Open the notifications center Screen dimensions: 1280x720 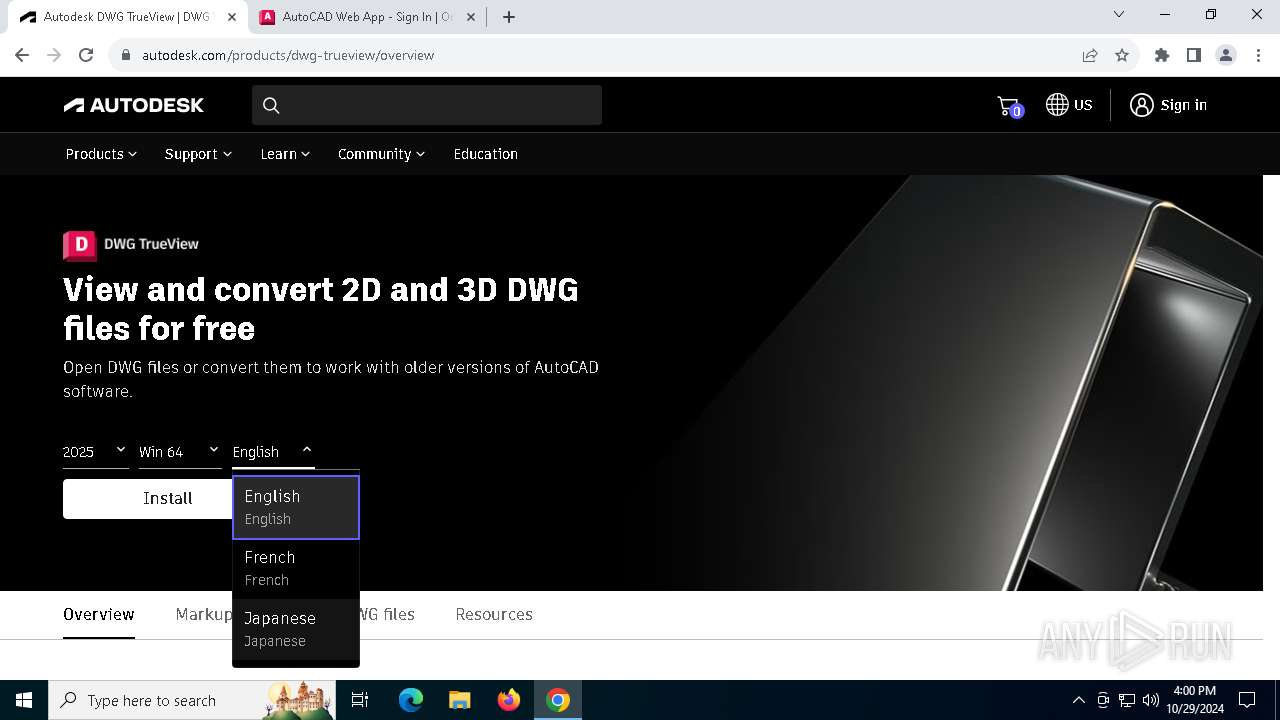pos(1247,700)
